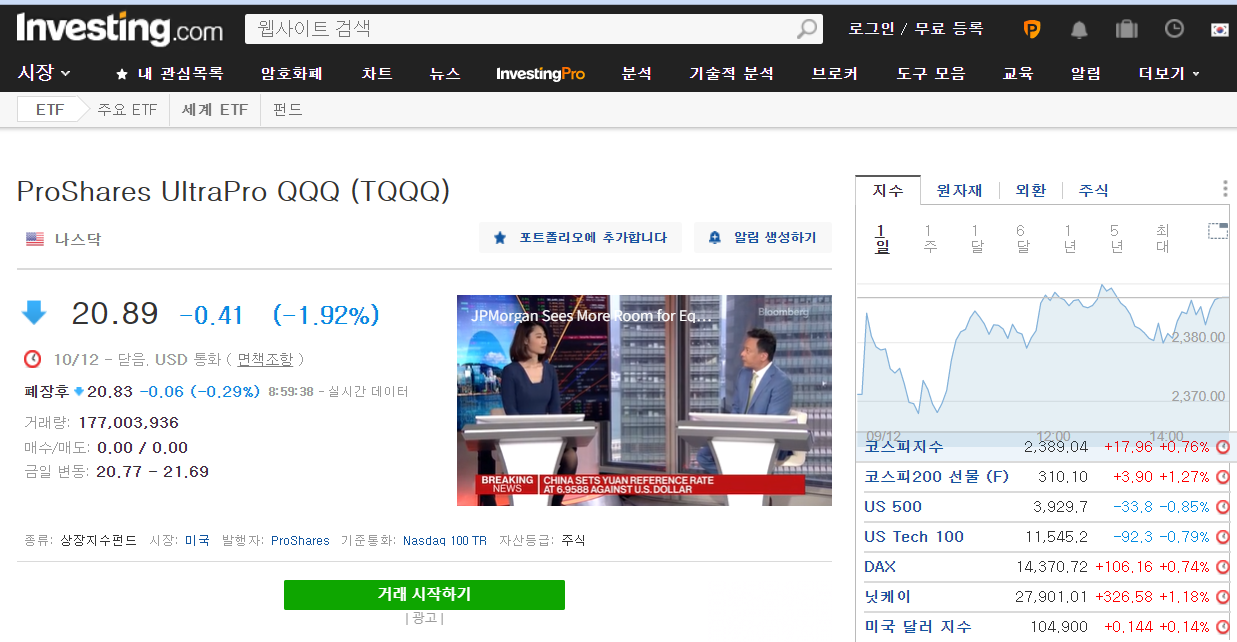Screen dimensions: 1237x642
Task: Open the economic calendar clock icon
Action: point(1174,28)
